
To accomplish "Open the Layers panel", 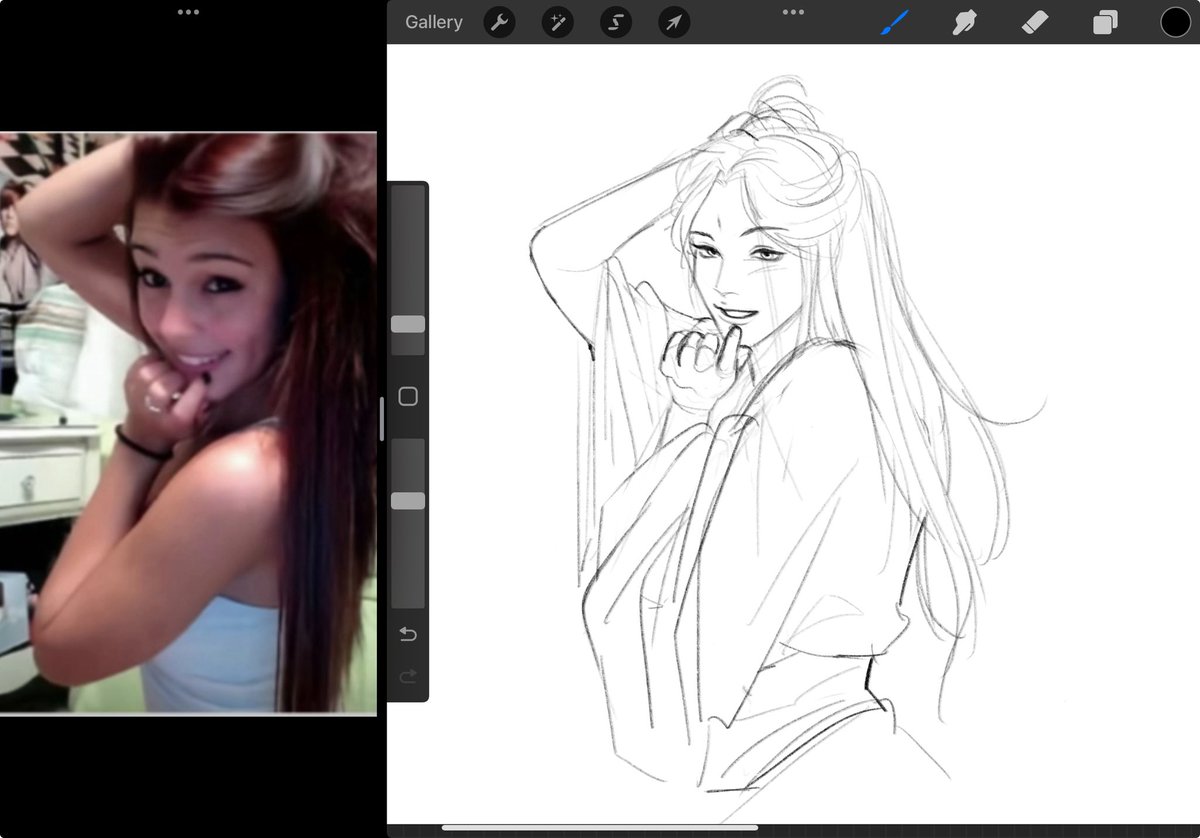I will point(1104,21).
